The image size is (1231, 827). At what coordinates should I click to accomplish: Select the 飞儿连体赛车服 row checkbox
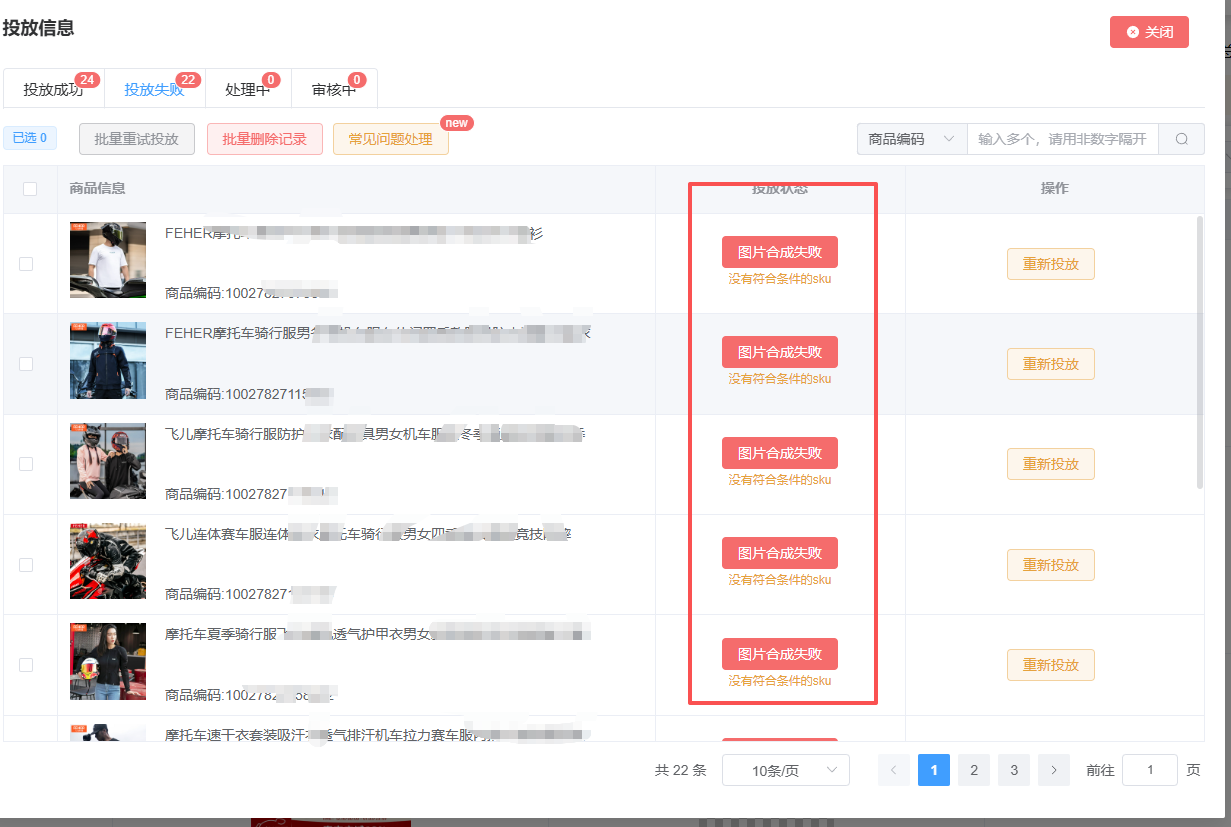(26, 565)
